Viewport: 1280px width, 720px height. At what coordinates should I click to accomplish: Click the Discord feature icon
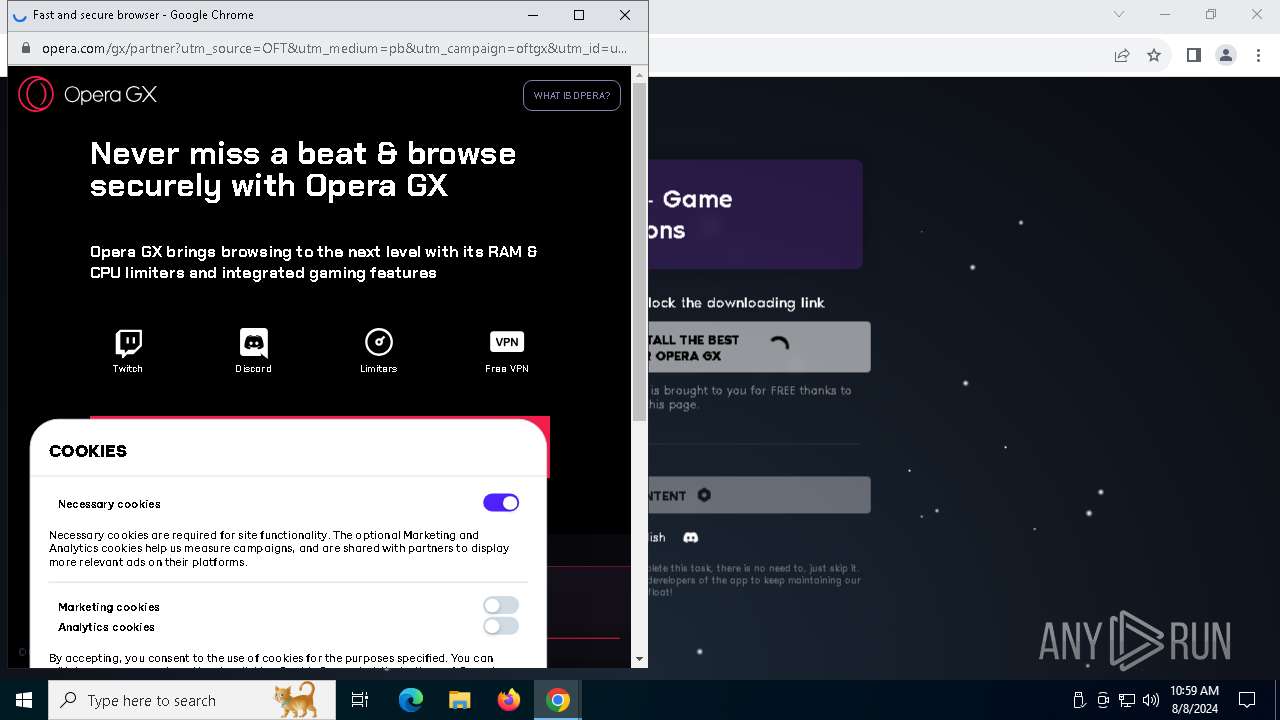coord(254,343)
